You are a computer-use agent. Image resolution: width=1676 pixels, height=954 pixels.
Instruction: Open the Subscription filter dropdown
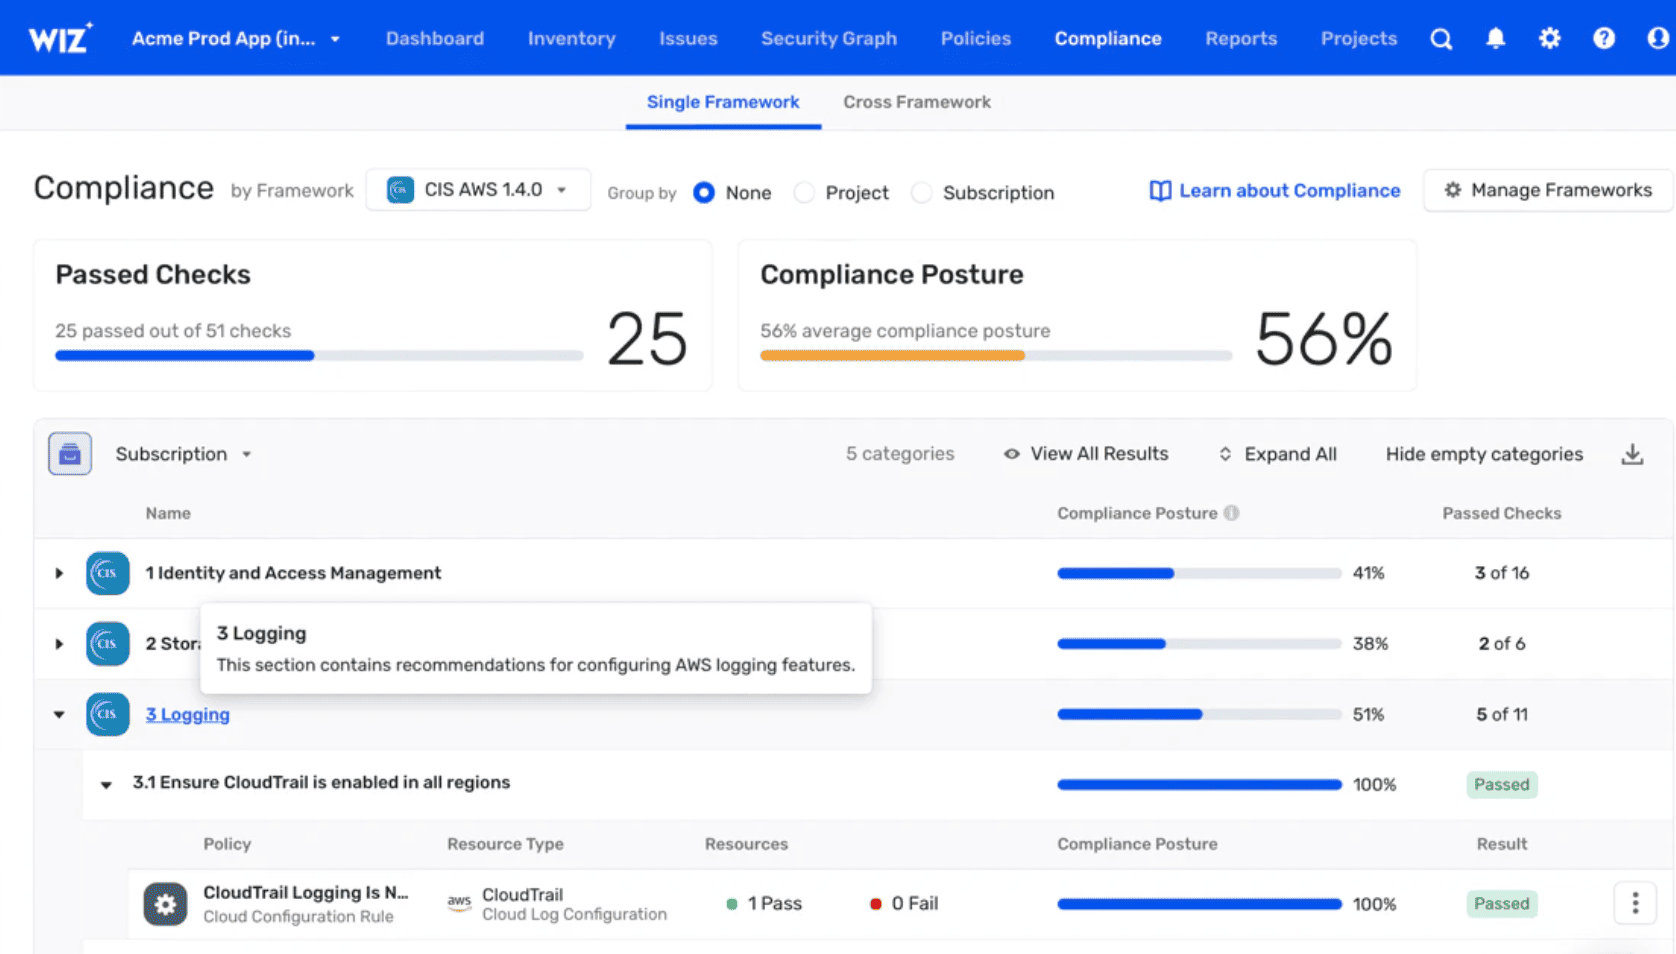183,454
